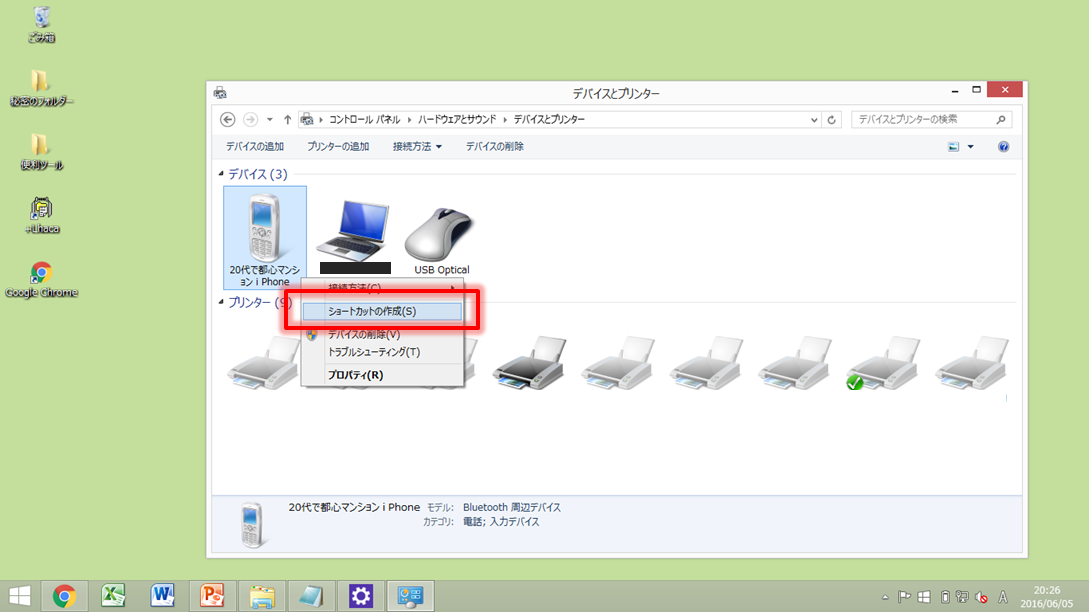The height and width of the screenshot is (612, 1089).
Task: Click プリンターの追加 in the toolbar
Action: 338,147
